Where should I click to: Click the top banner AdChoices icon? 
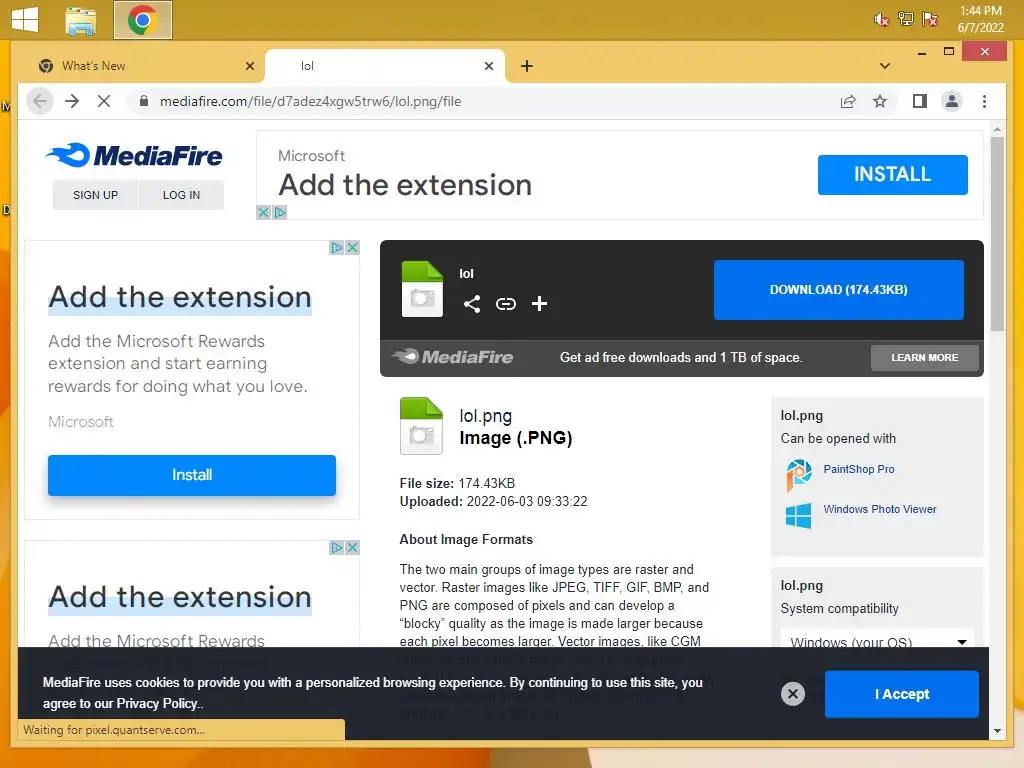click(x=280, y=212)
